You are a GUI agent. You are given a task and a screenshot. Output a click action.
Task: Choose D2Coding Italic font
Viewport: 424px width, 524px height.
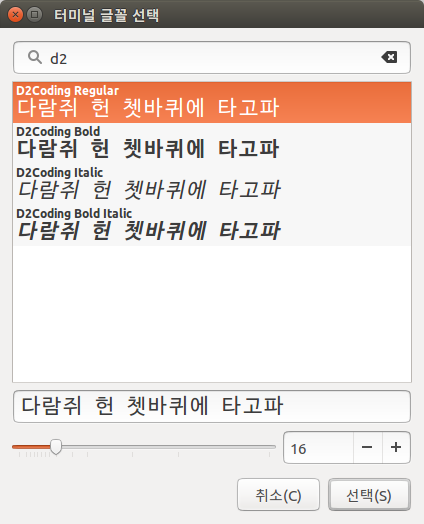[x=212, y=184]
